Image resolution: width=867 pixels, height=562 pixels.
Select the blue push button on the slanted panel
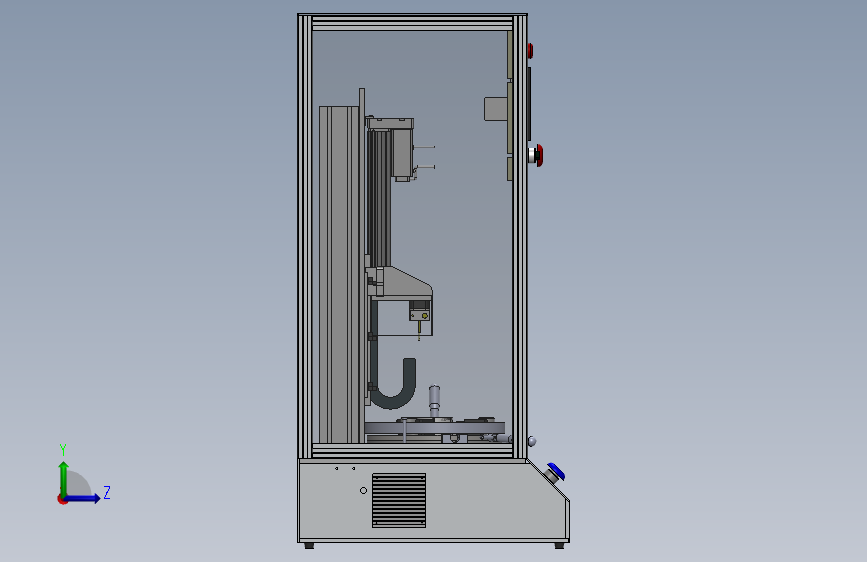pos(555,472)
